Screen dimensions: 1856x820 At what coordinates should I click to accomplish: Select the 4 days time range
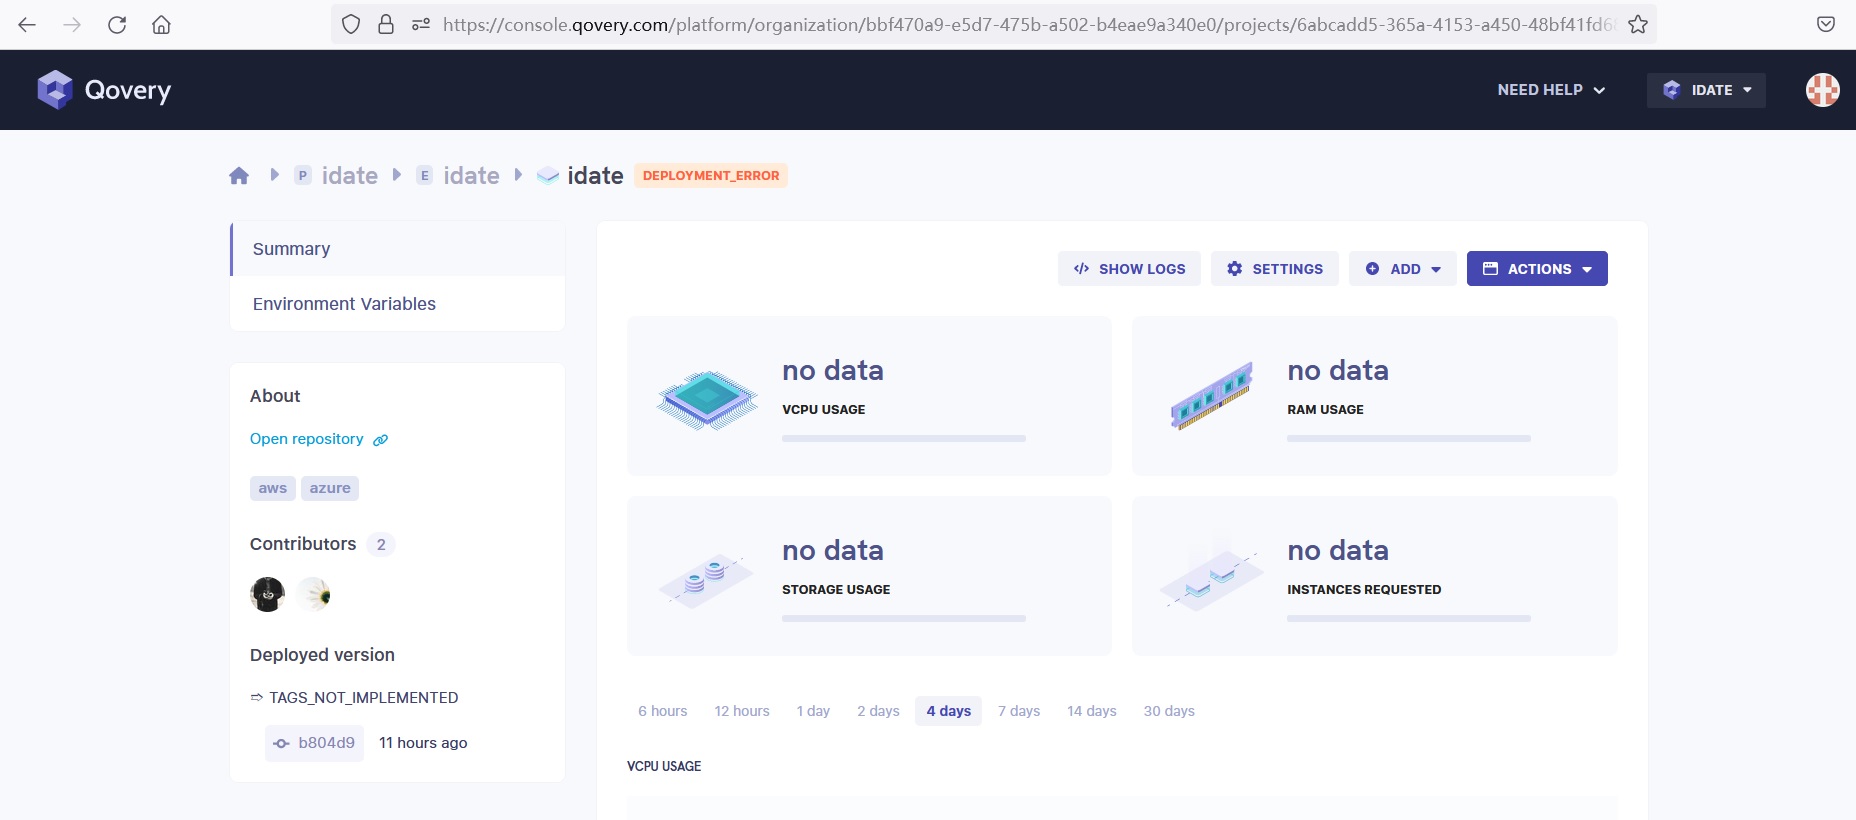coord(948,711)
